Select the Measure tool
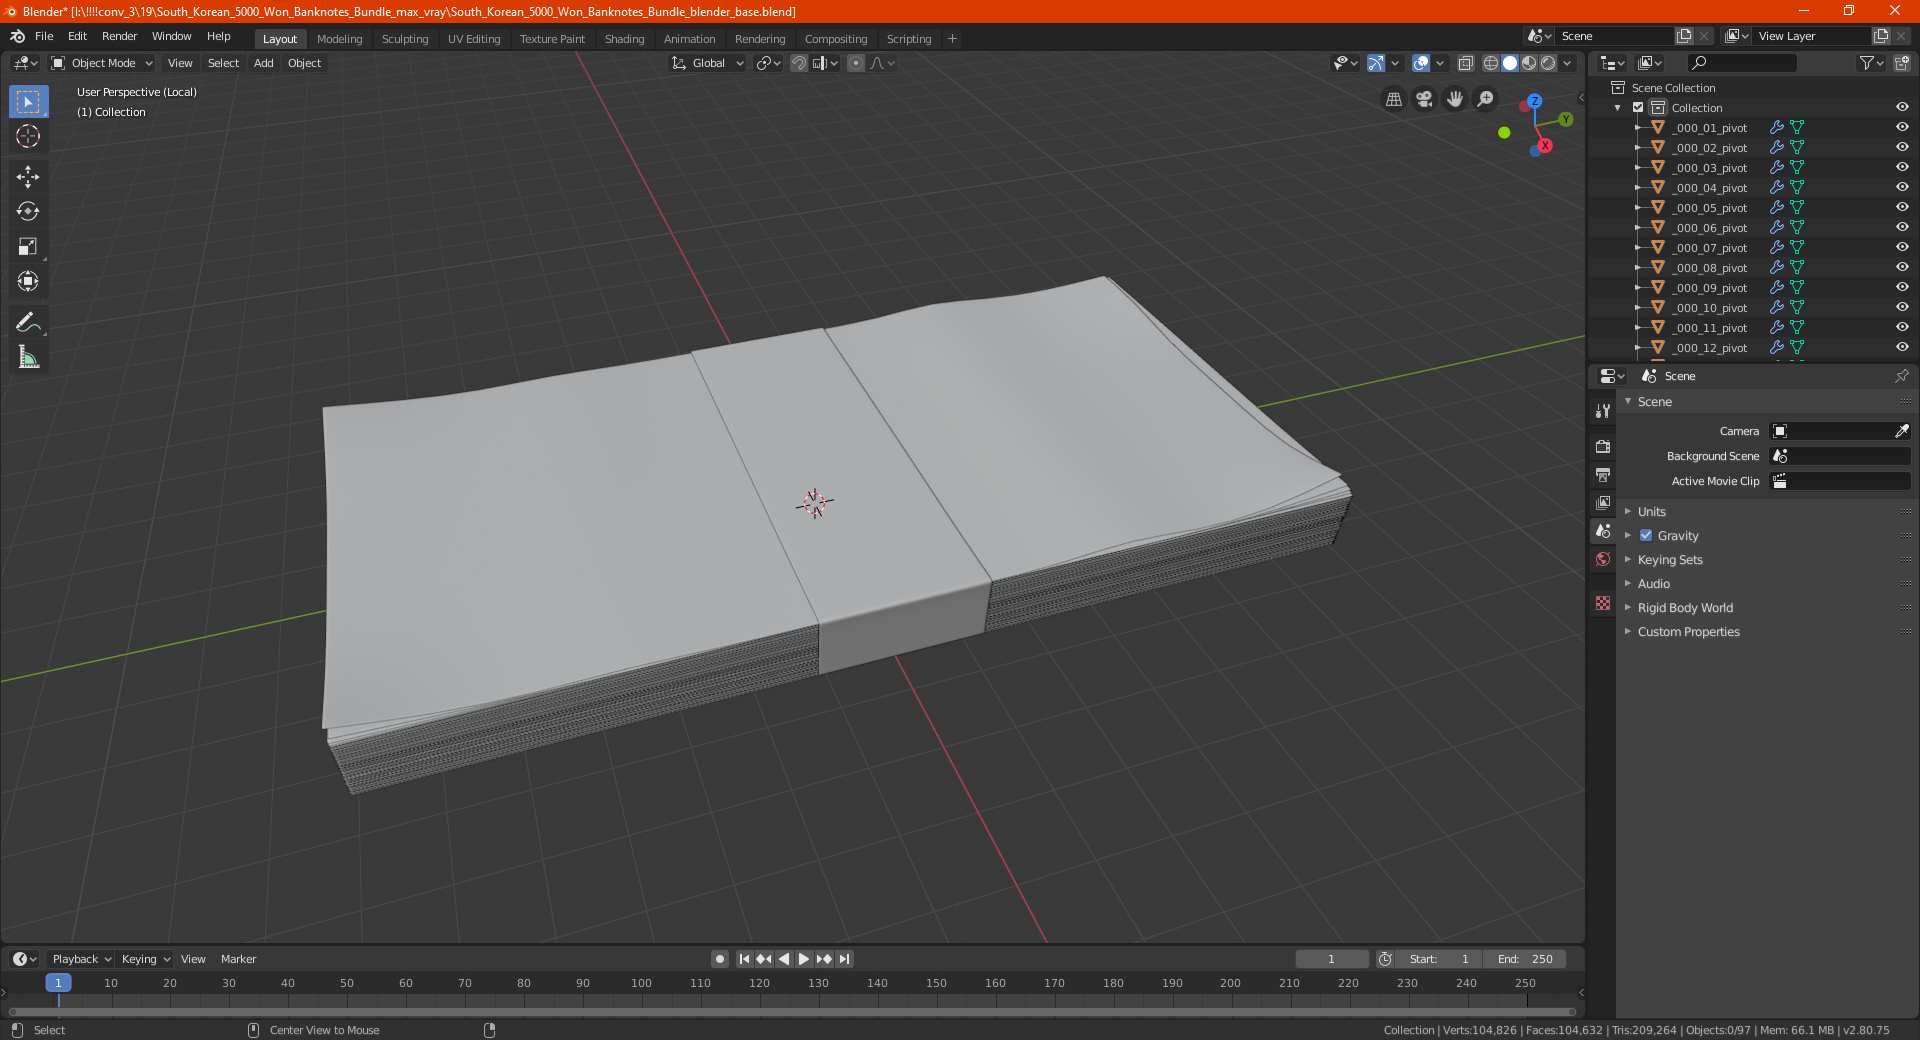 28,357
